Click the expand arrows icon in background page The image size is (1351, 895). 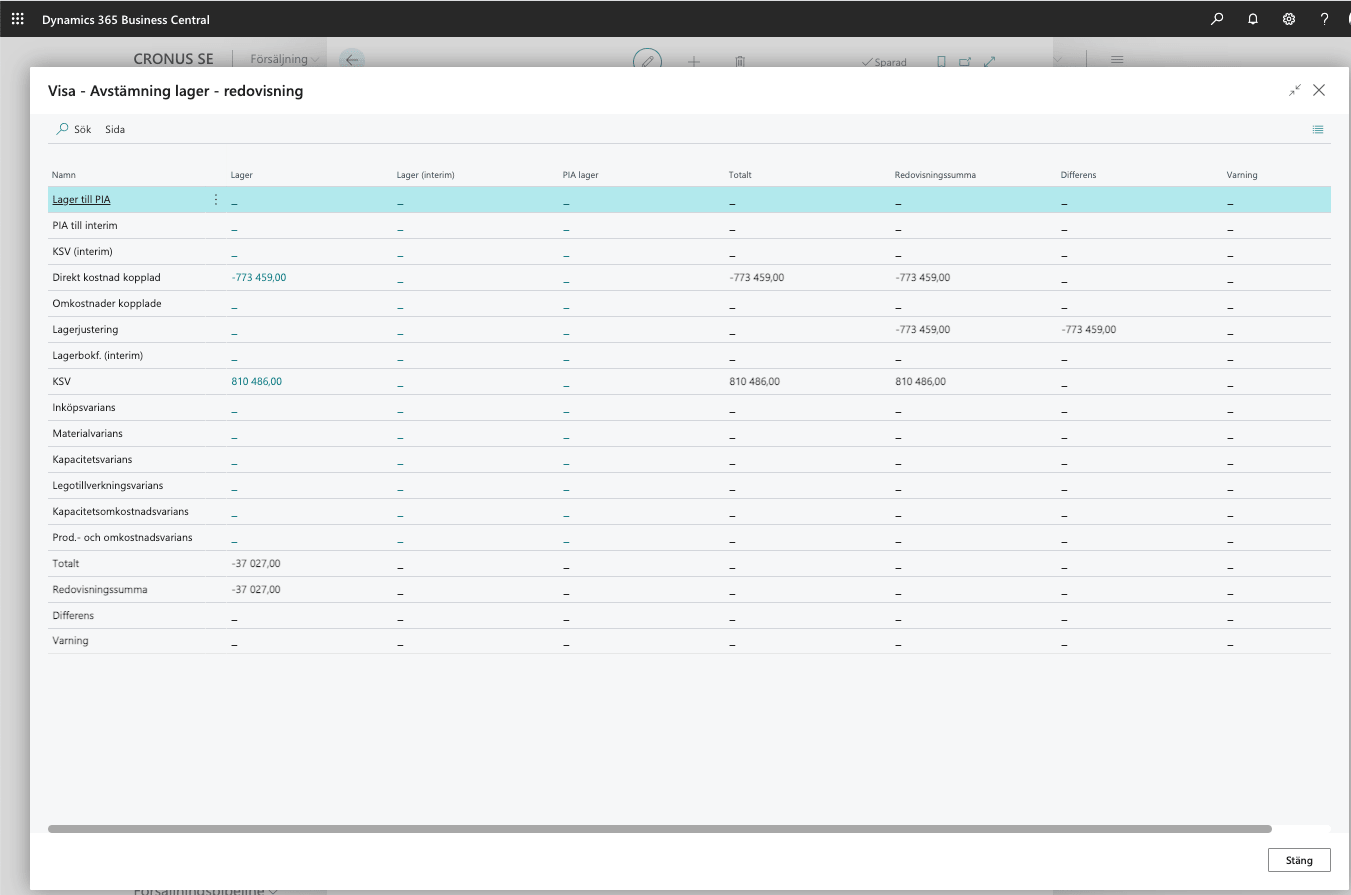[990, 61]
